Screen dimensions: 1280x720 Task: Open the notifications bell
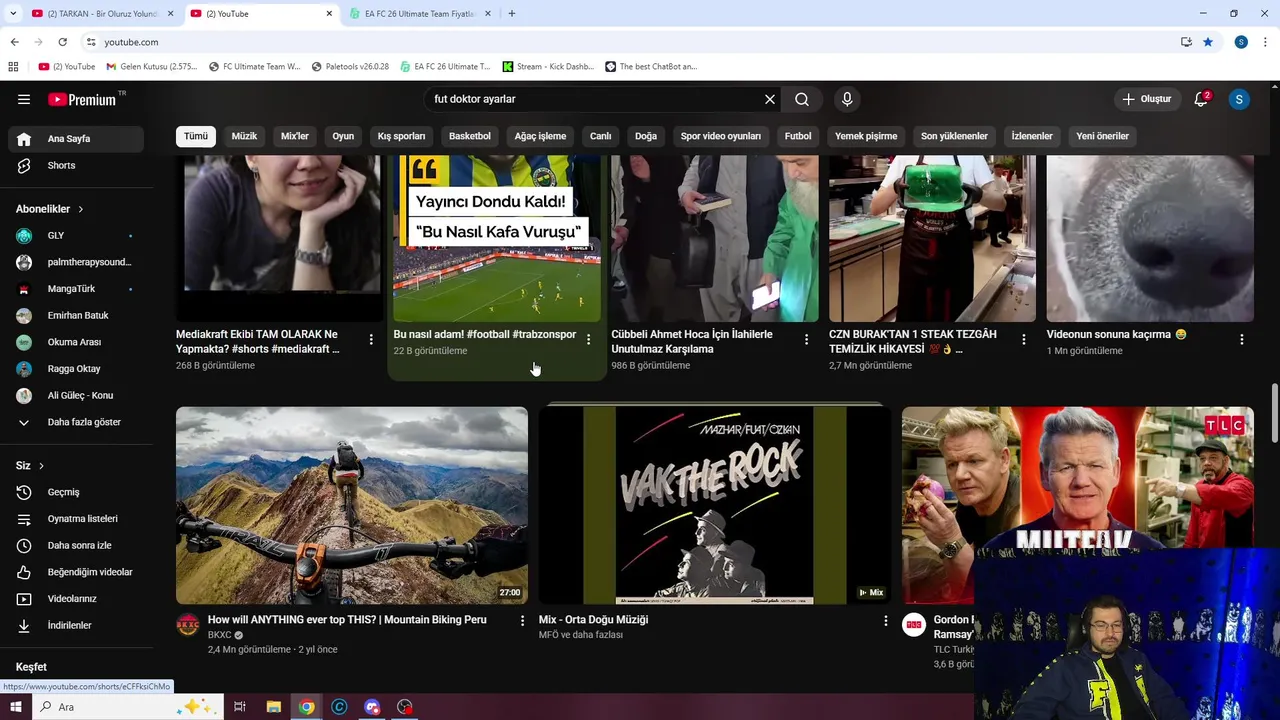tap(1201, 99)
